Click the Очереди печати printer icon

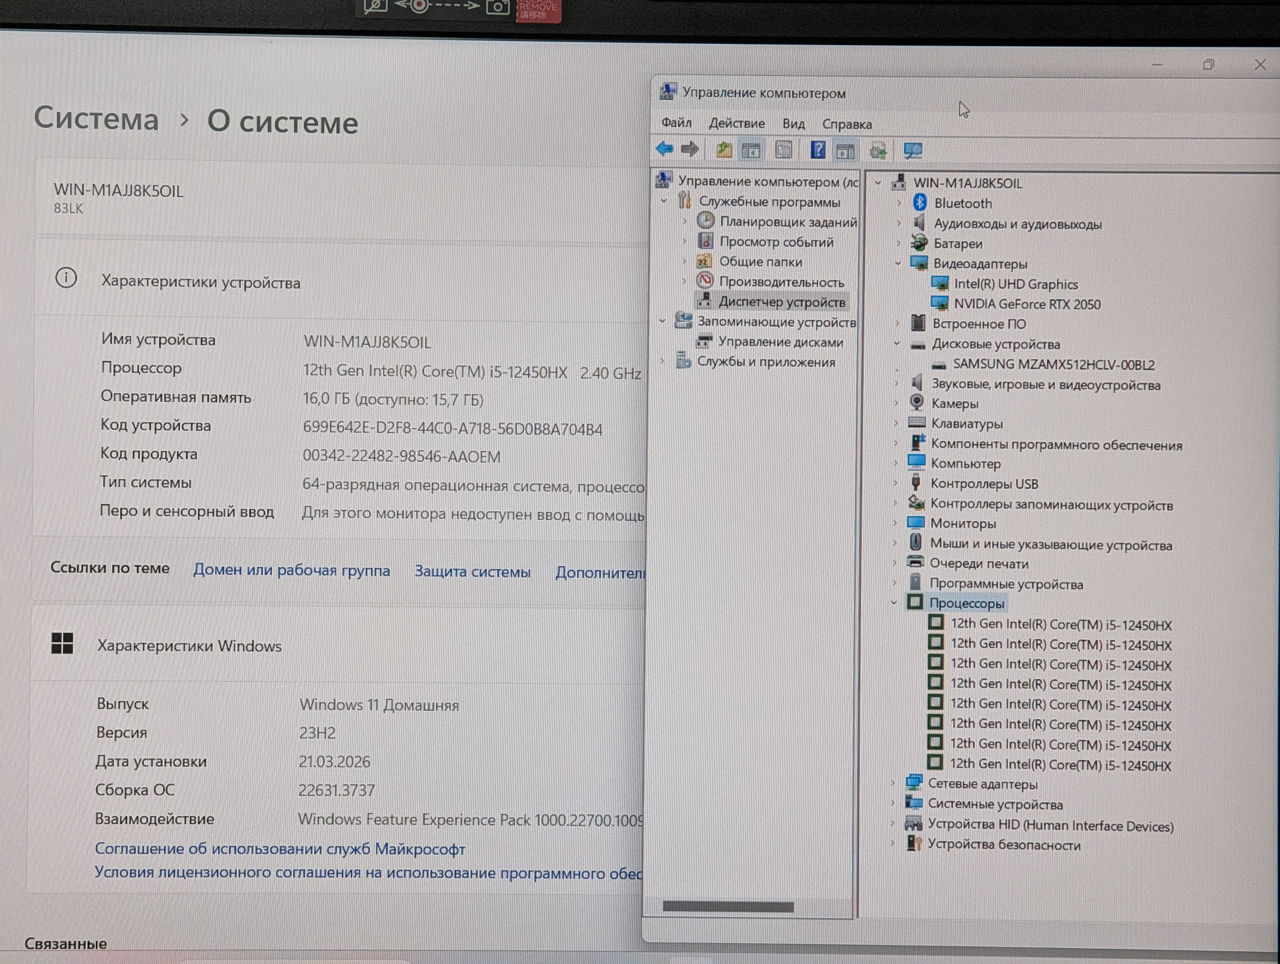pyautogui.click(x=915, y=563)
